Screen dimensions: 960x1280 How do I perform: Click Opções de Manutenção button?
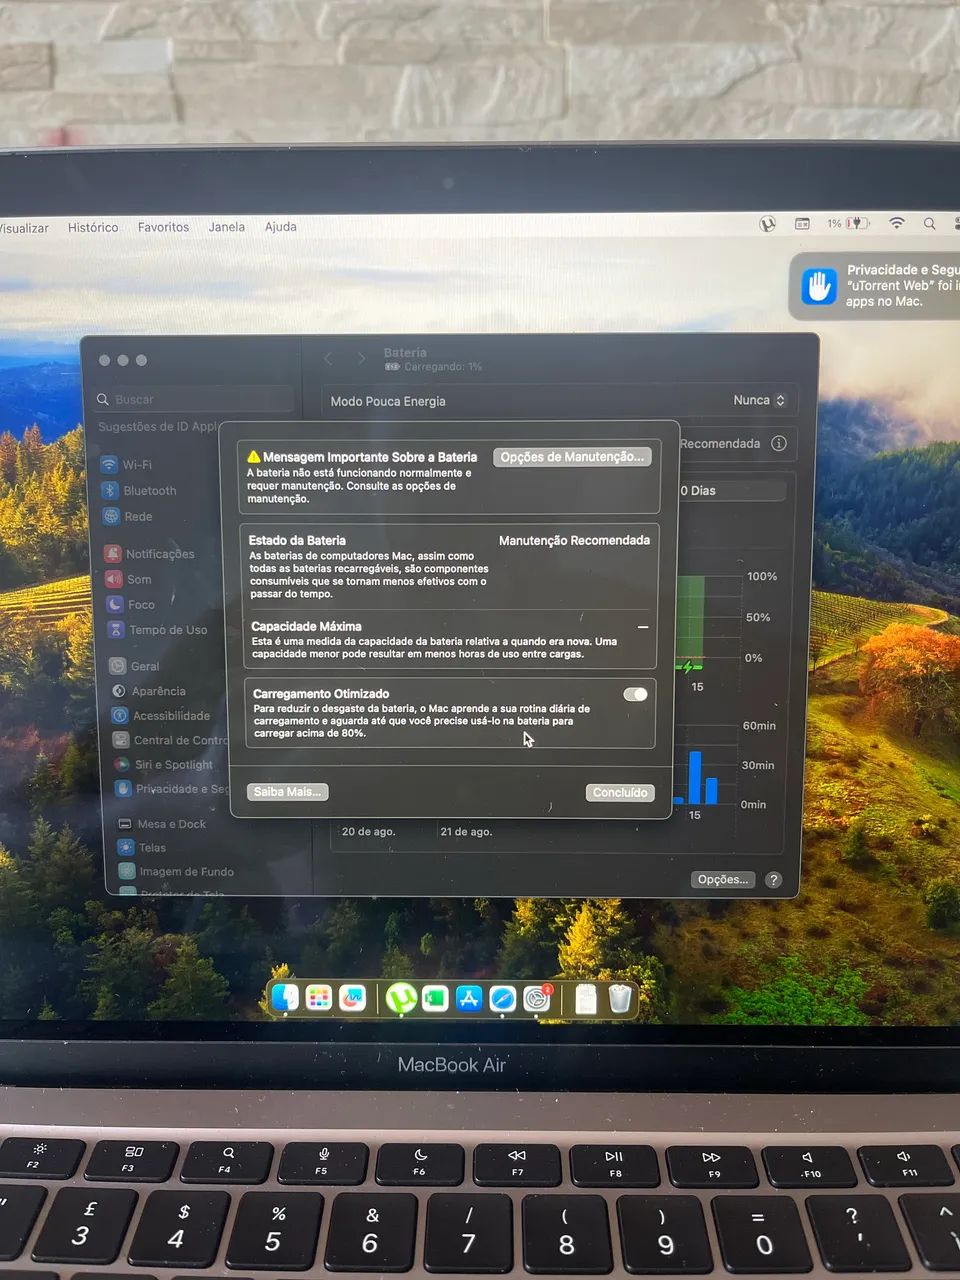click(x=572, y=457)
